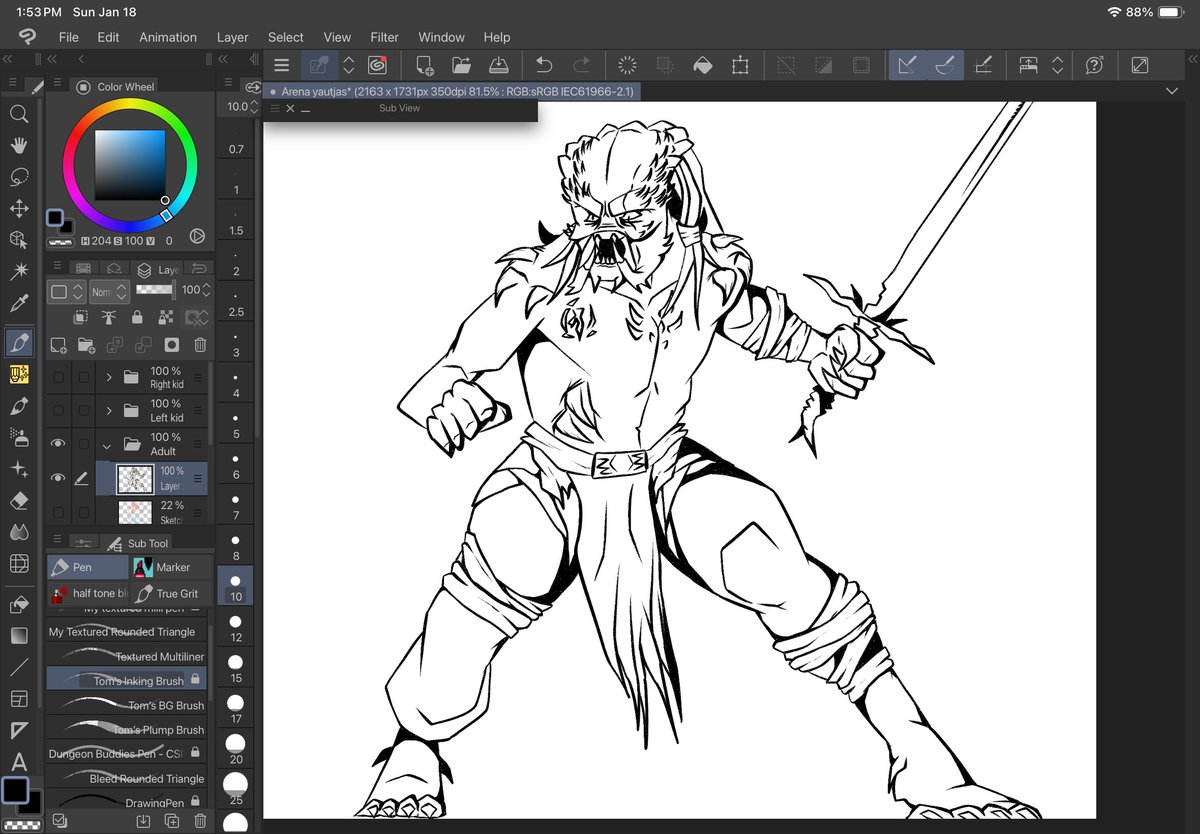This screenshot has width=1200, height=834.
Task: Show the 22% Sketch layer
Action: pyautogui.click(x=58, y=512)
